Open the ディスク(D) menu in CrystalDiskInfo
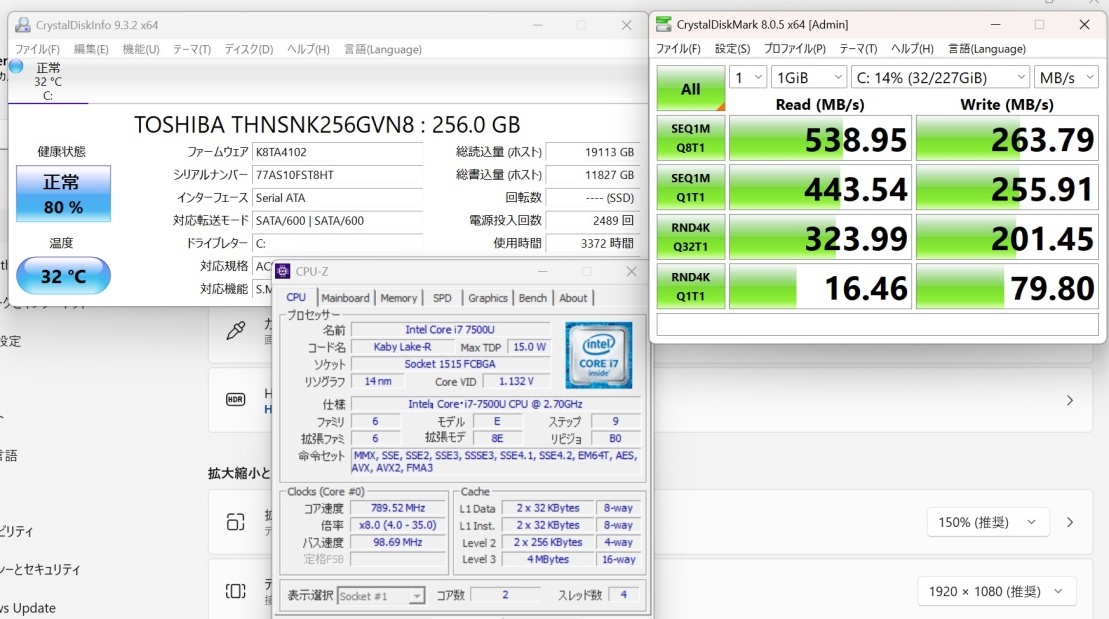 [248, 49]
